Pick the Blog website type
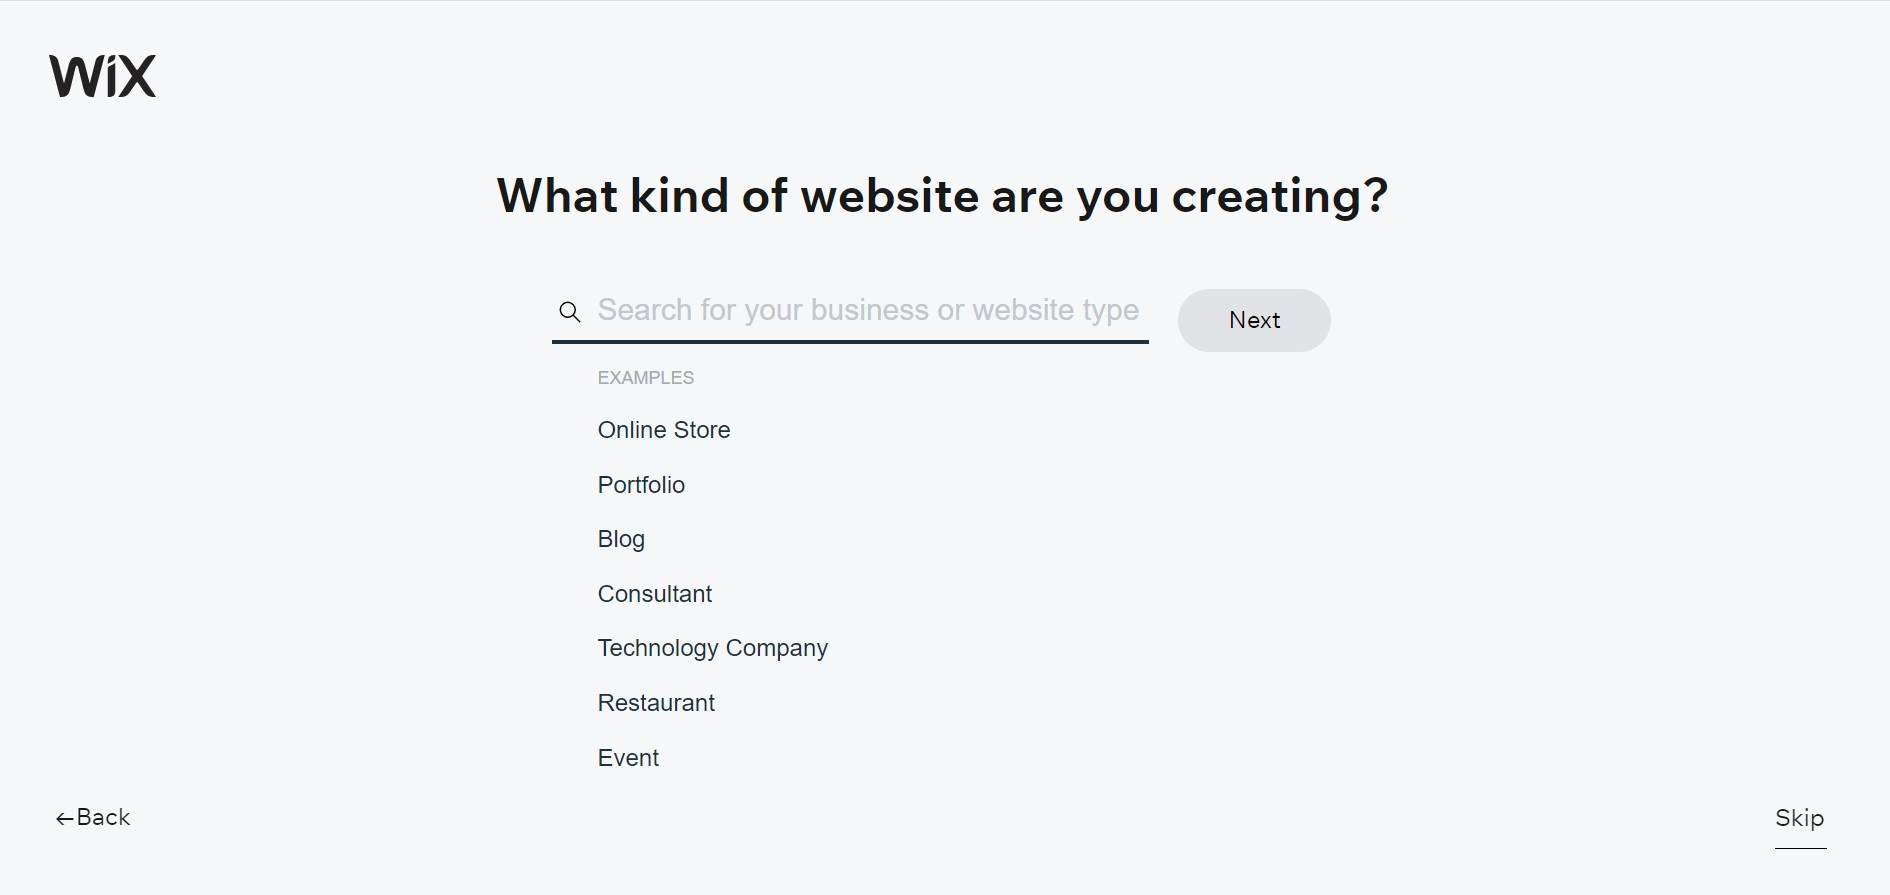Viewport: 1890px width, 895px height. coord(621,539)
